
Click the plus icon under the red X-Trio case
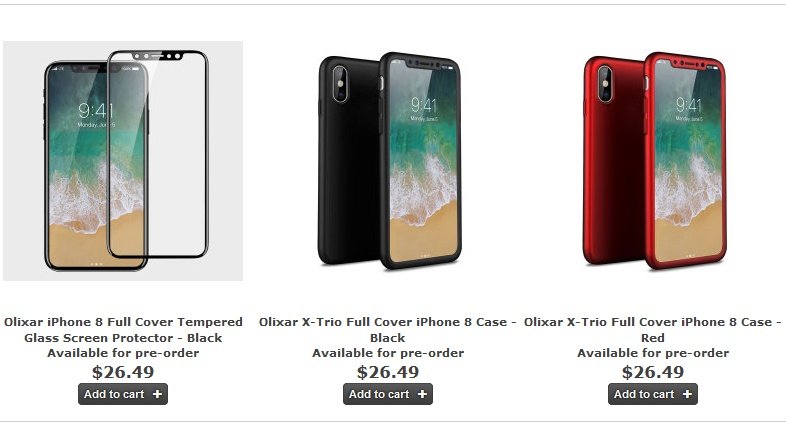(x=687, y=394)
